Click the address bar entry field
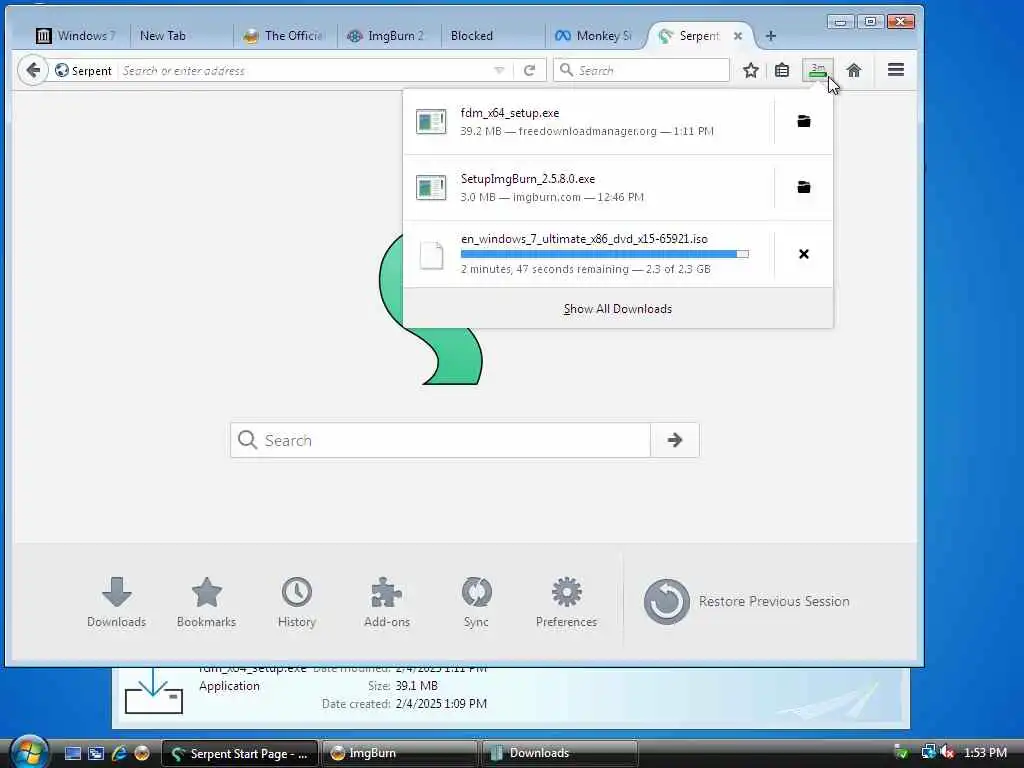Image resolution: width=1024 pixels, height=768 pixels. tap(304, 71)
